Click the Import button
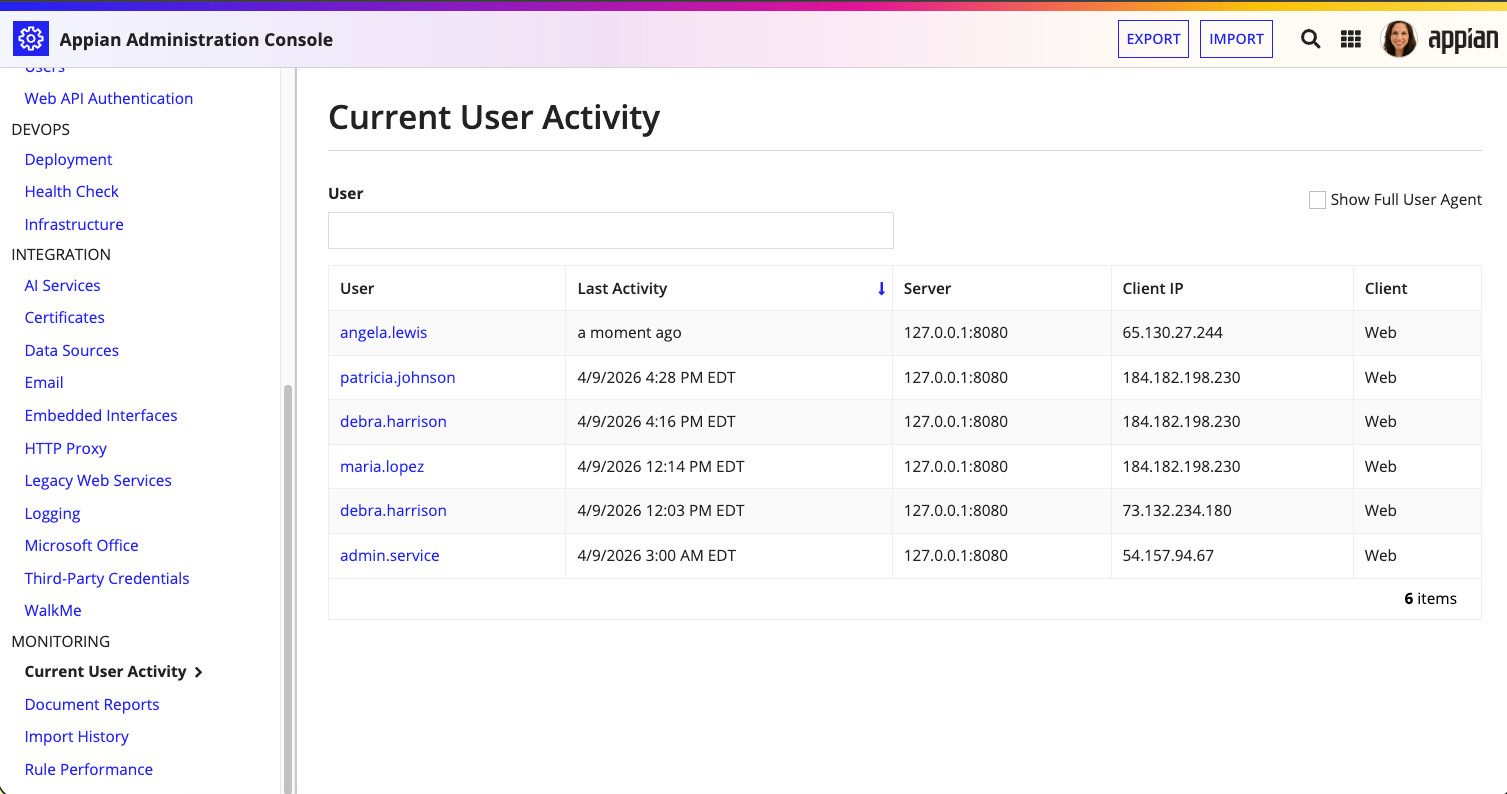1507x794 pixels. [1236, 39]
